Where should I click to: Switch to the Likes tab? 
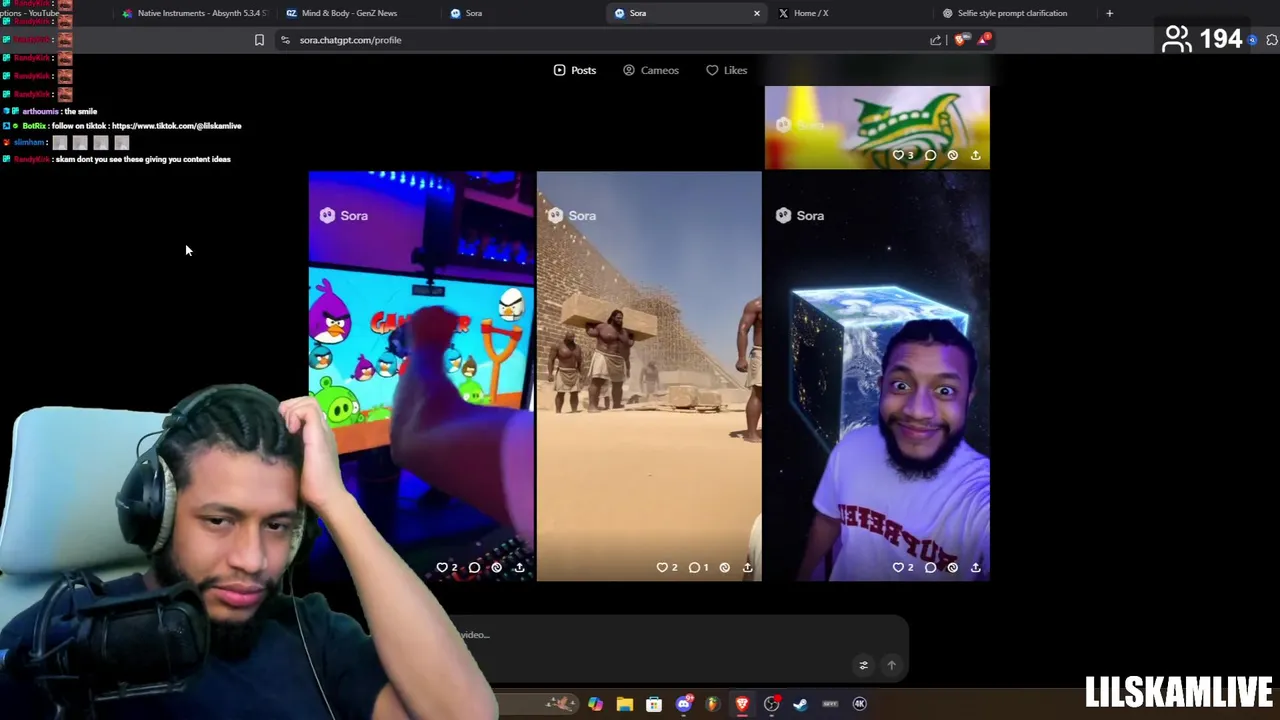(727, 70)
